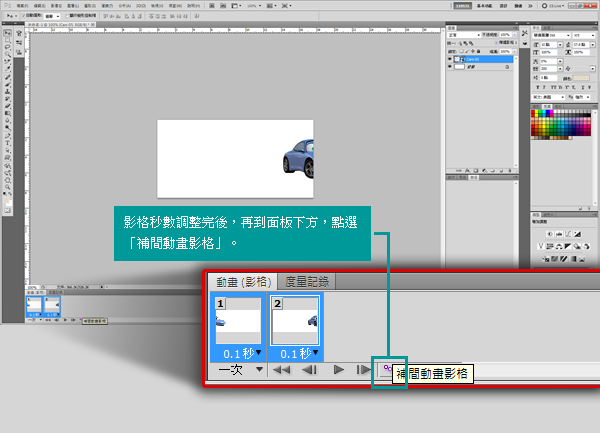Screen dimensions: 600x433
Task: Switch to the 基本功能 workspace
Action: pos(484,6)
